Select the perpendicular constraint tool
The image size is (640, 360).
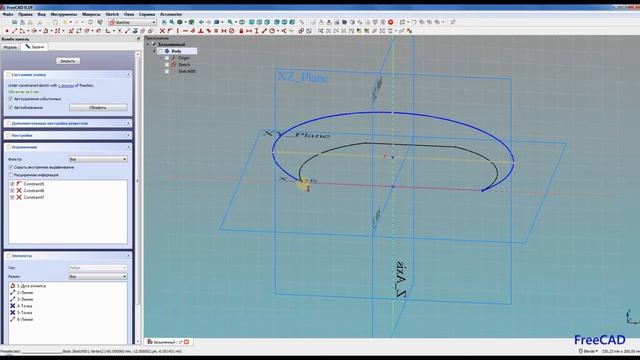click(x=200, y=31)
